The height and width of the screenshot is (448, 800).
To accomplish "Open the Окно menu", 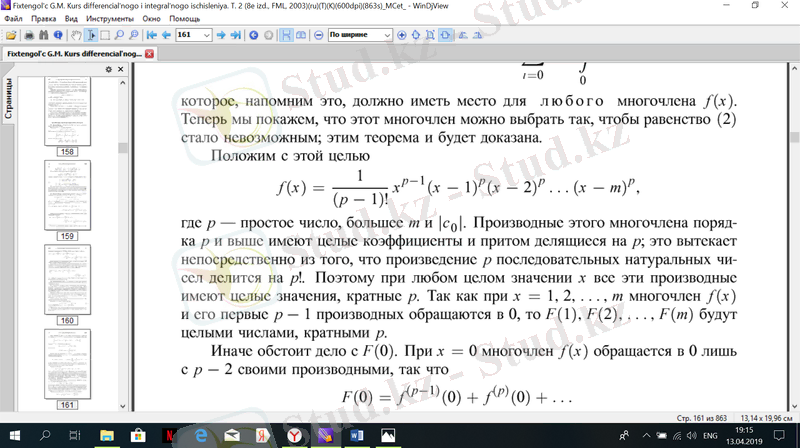I will point(151,19).
